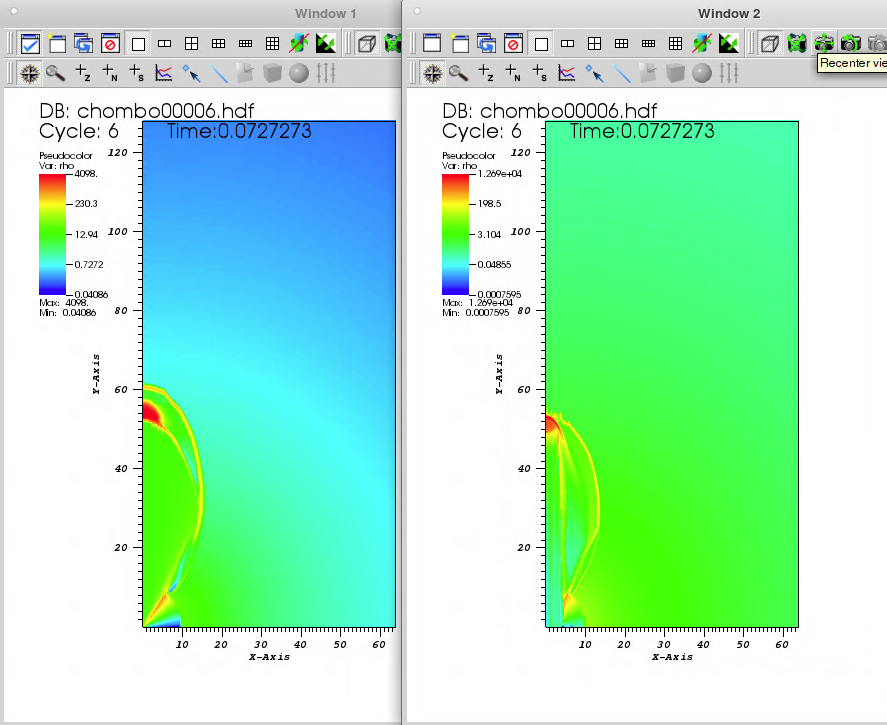Activate Zone Pick mode in Window 1
Viewport: 887px width, 725px height.
coord(83,73)
